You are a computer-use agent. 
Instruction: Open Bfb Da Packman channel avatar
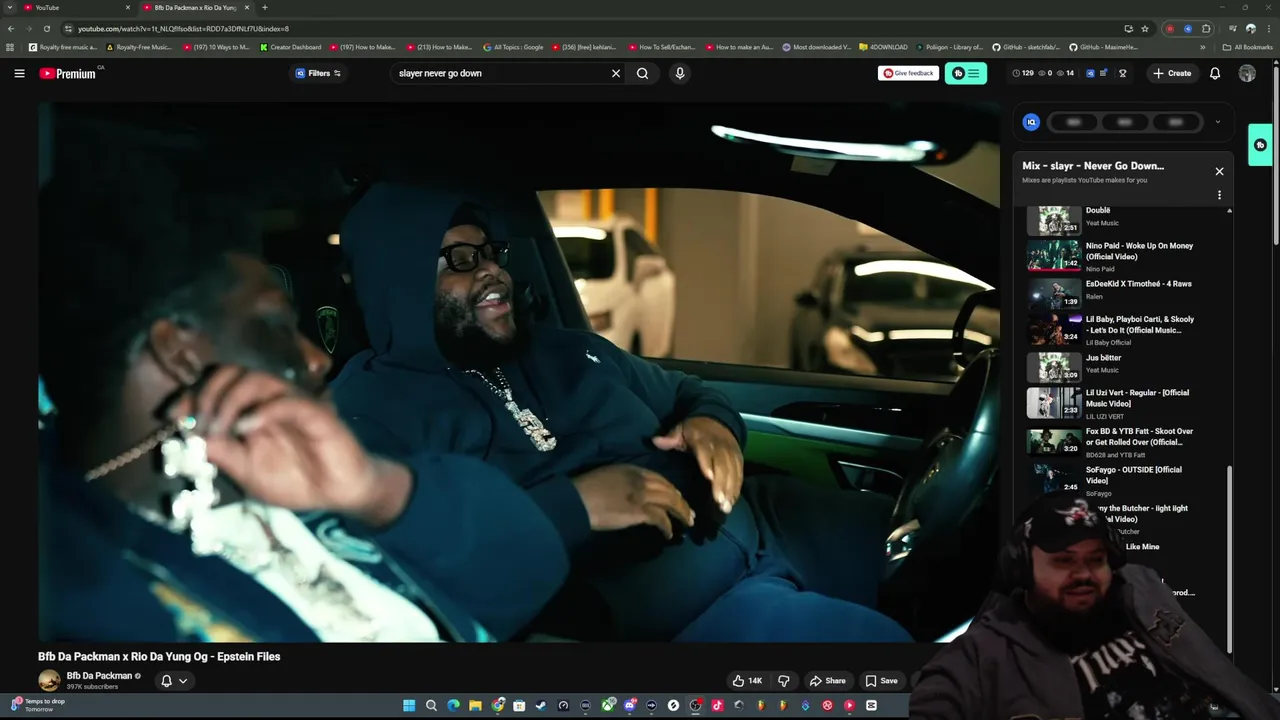[x=49, y=681]
